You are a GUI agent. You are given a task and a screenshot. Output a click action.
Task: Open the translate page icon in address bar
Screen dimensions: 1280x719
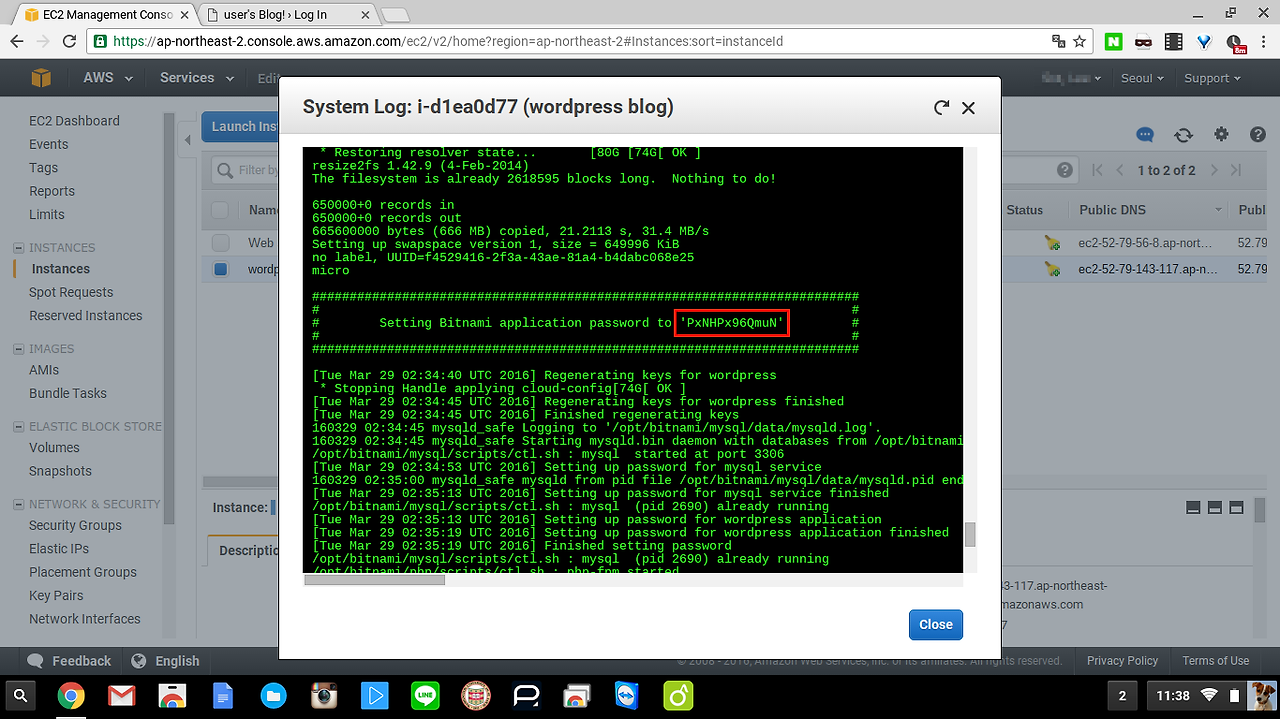1058,42
